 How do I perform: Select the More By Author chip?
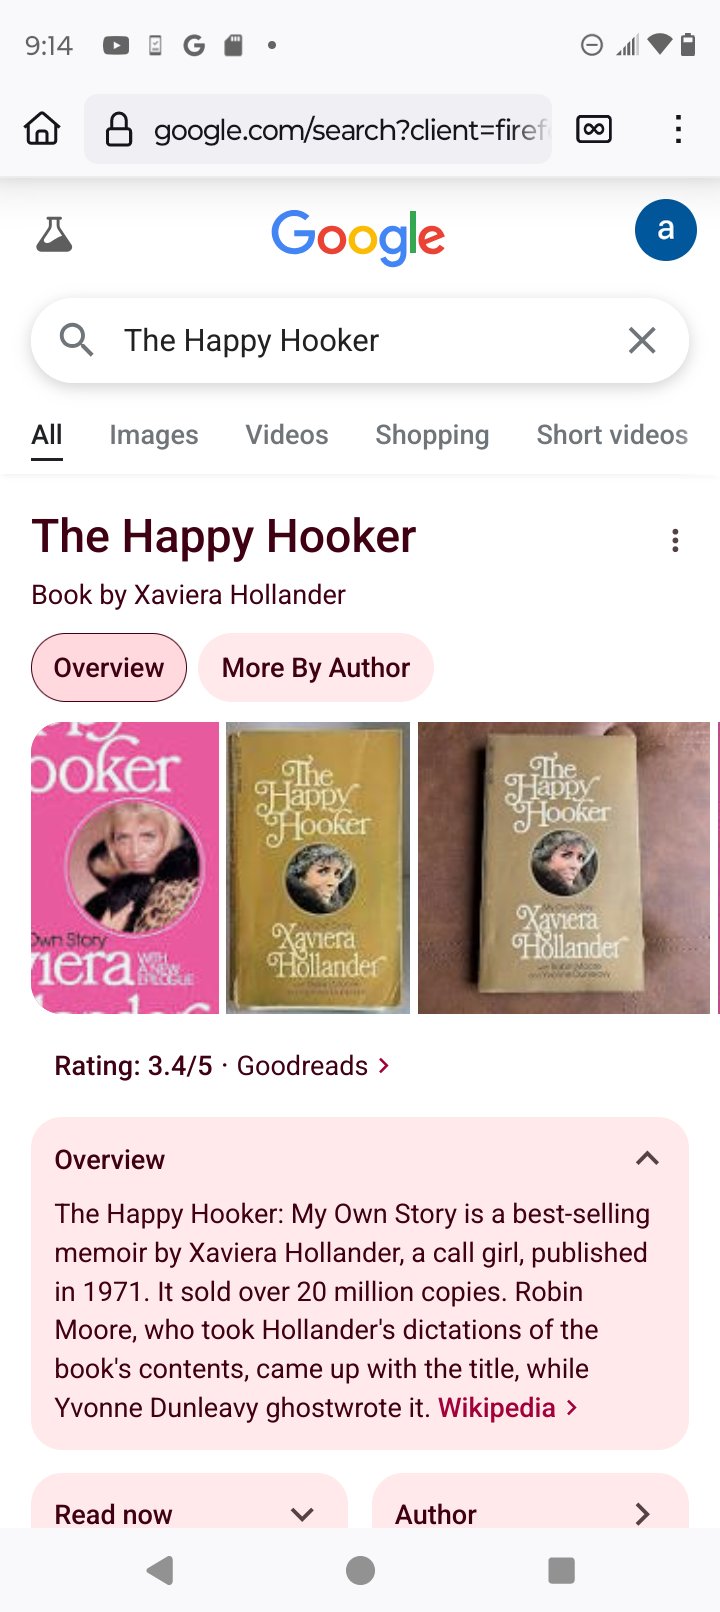pos(316,667)
